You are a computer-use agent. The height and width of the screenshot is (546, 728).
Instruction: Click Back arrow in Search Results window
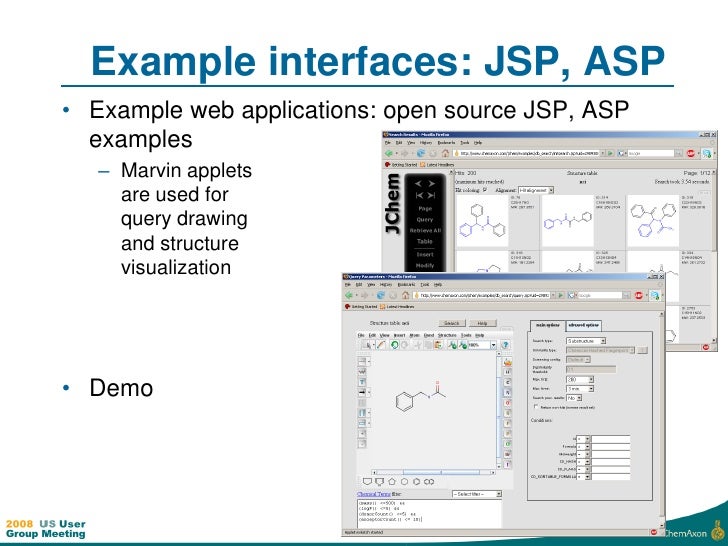[x=389, y=153]
